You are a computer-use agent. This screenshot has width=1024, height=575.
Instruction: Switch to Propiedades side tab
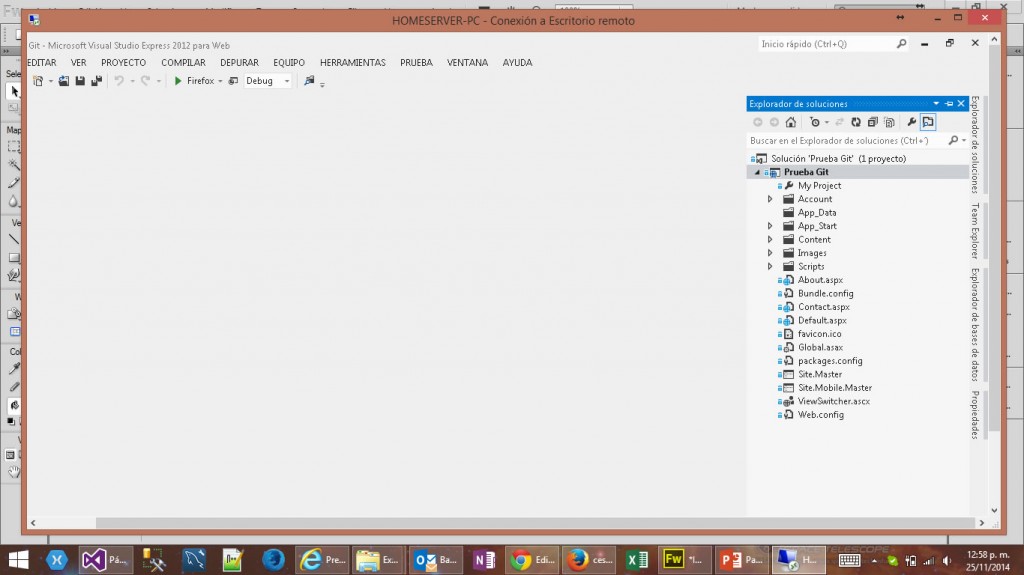(x=975, y=415)
